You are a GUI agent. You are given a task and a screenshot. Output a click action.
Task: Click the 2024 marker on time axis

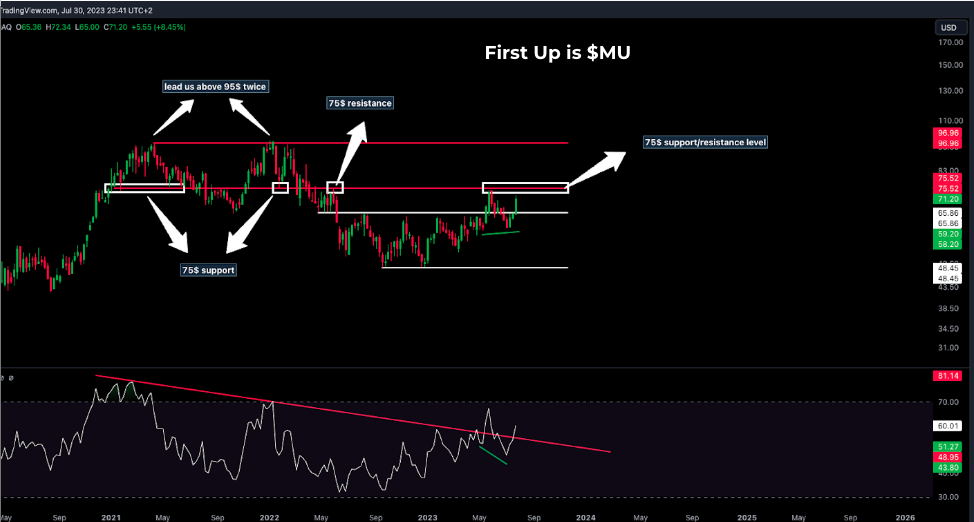(x=585, y=517)
